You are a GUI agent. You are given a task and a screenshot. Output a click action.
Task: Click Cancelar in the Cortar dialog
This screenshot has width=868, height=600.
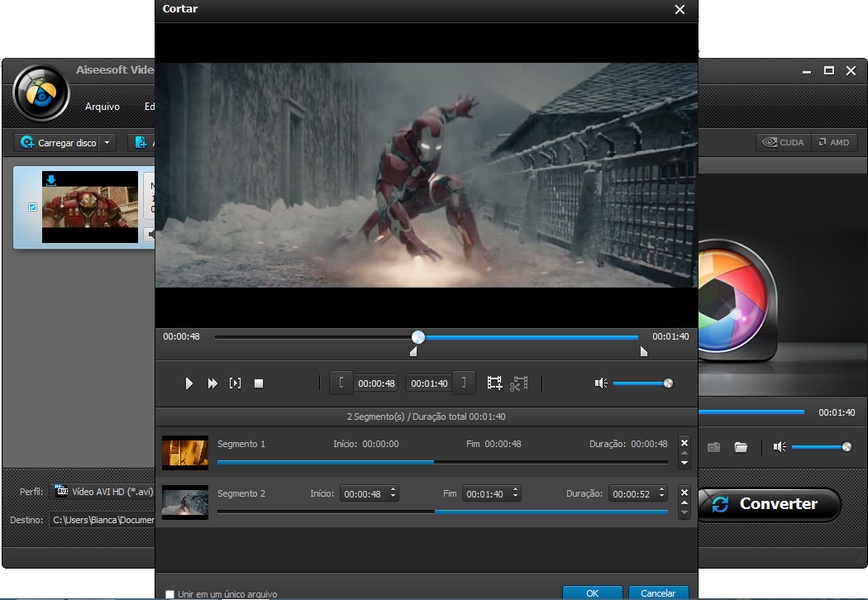[658, 593]
